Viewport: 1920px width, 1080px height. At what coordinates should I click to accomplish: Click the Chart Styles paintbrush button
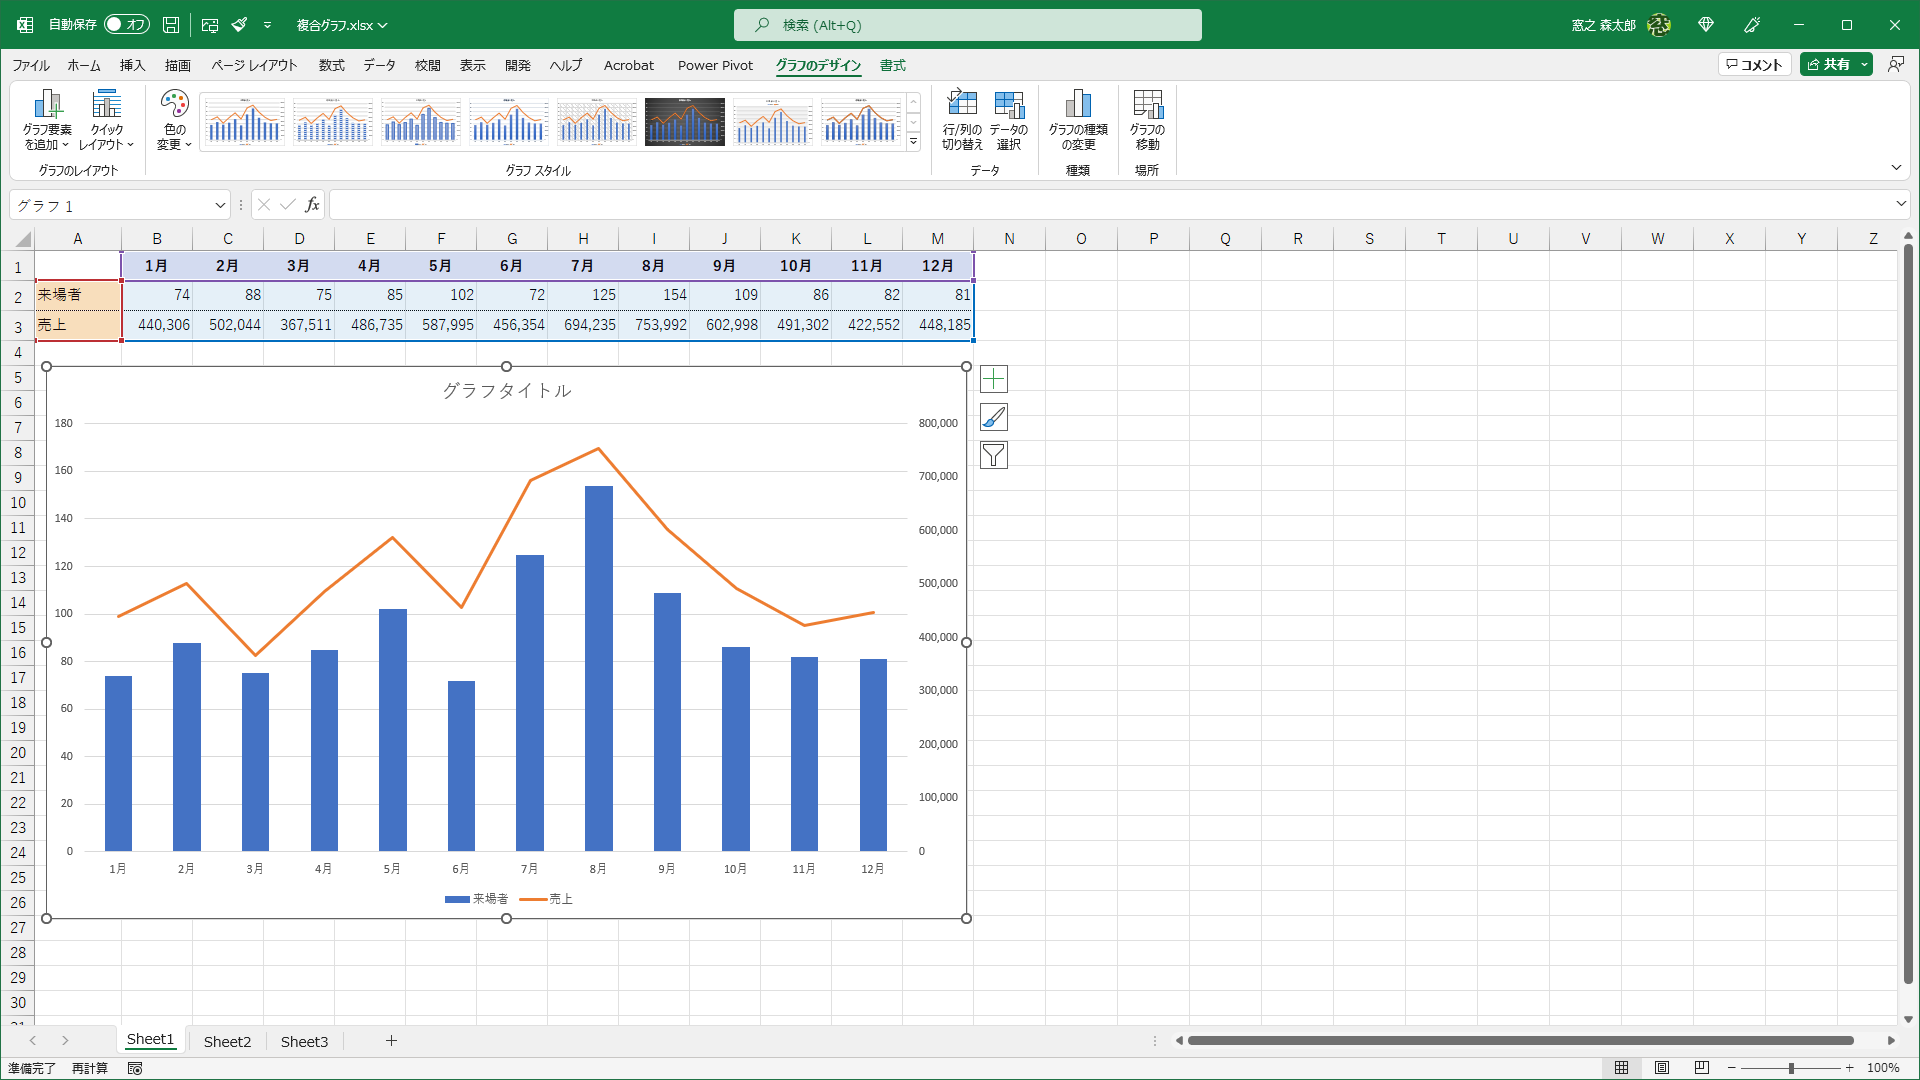(x=993, y=417)
